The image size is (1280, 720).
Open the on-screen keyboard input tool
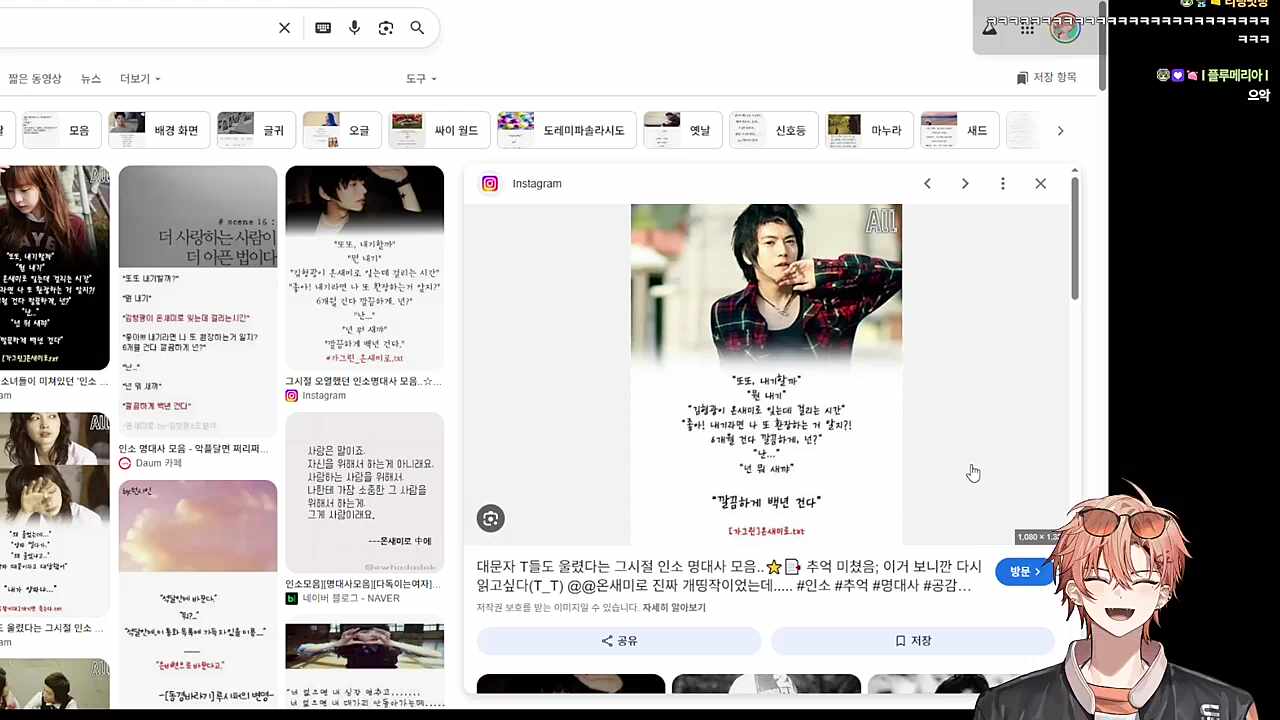pos(323,28)
